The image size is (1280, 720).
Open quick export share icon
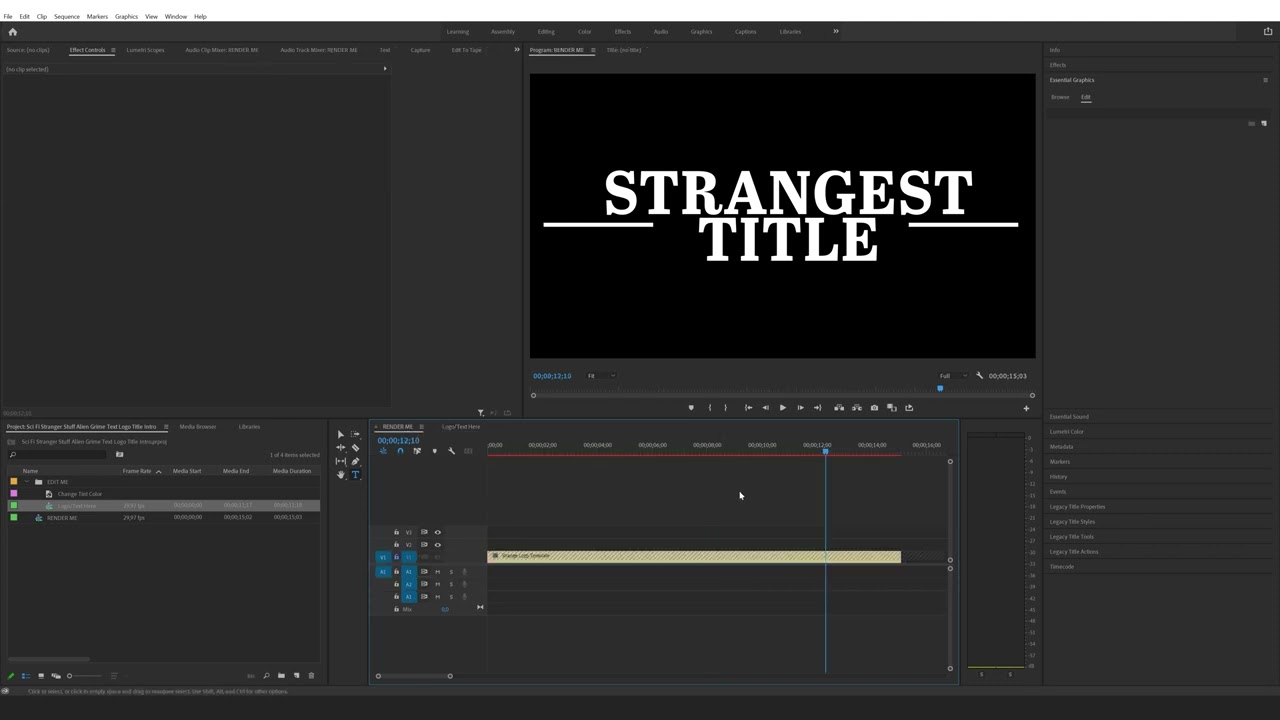coord(1268,32)
